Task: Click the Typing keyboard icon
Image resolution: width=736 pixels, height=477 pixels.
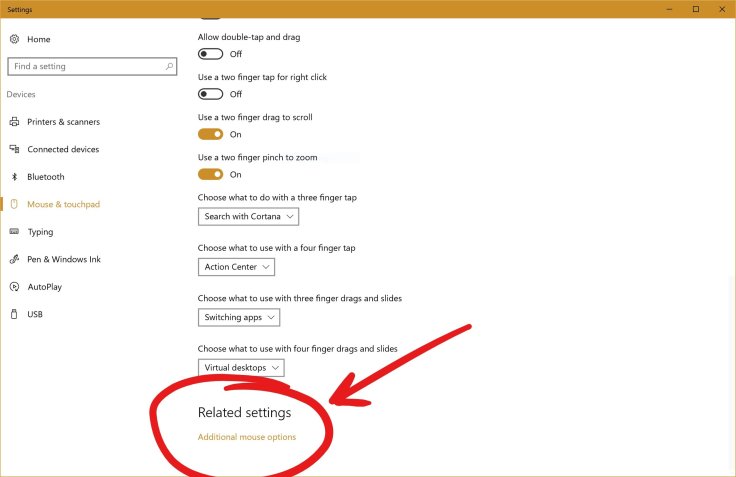Action: point(14,232)
